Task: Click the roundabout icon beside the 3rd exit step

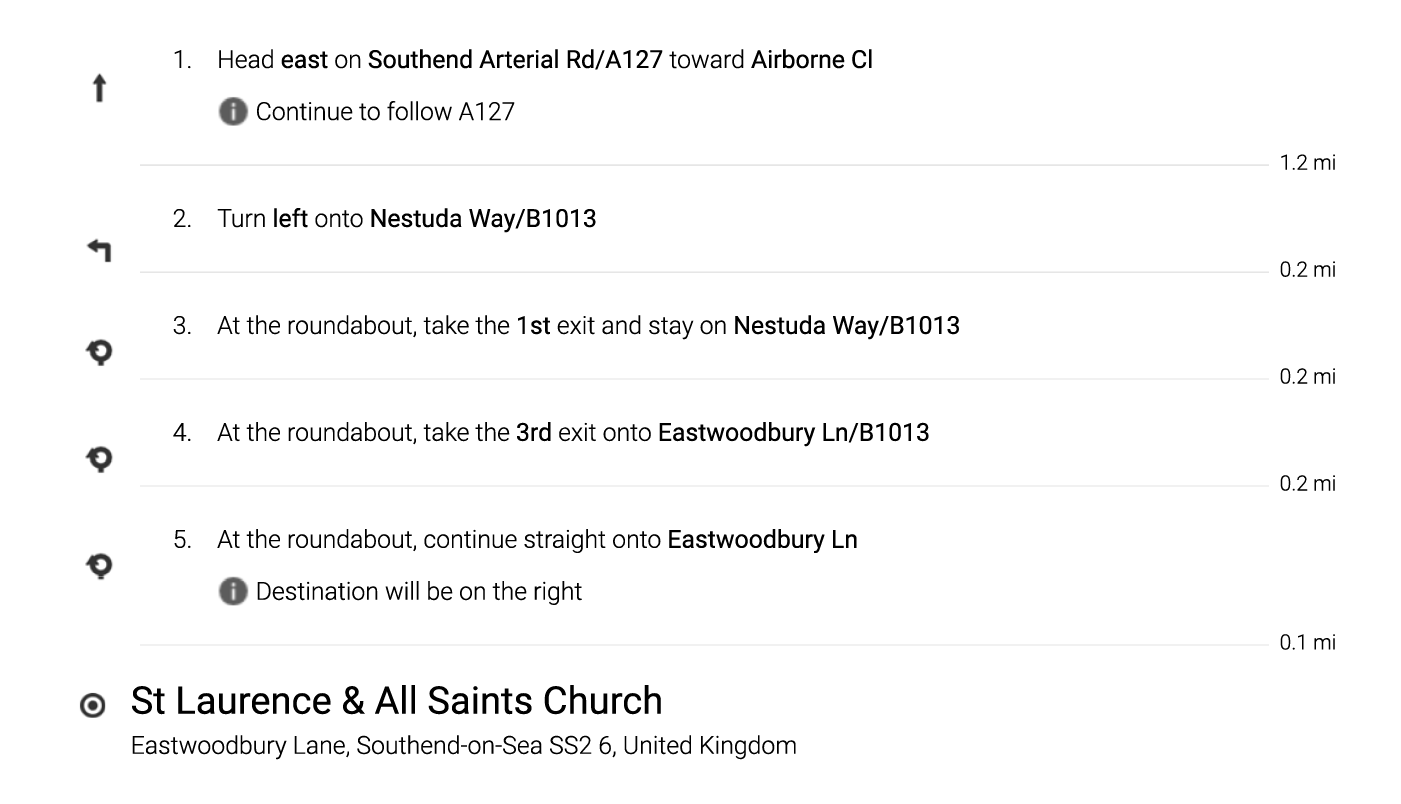Action: [x=99, y=459]
